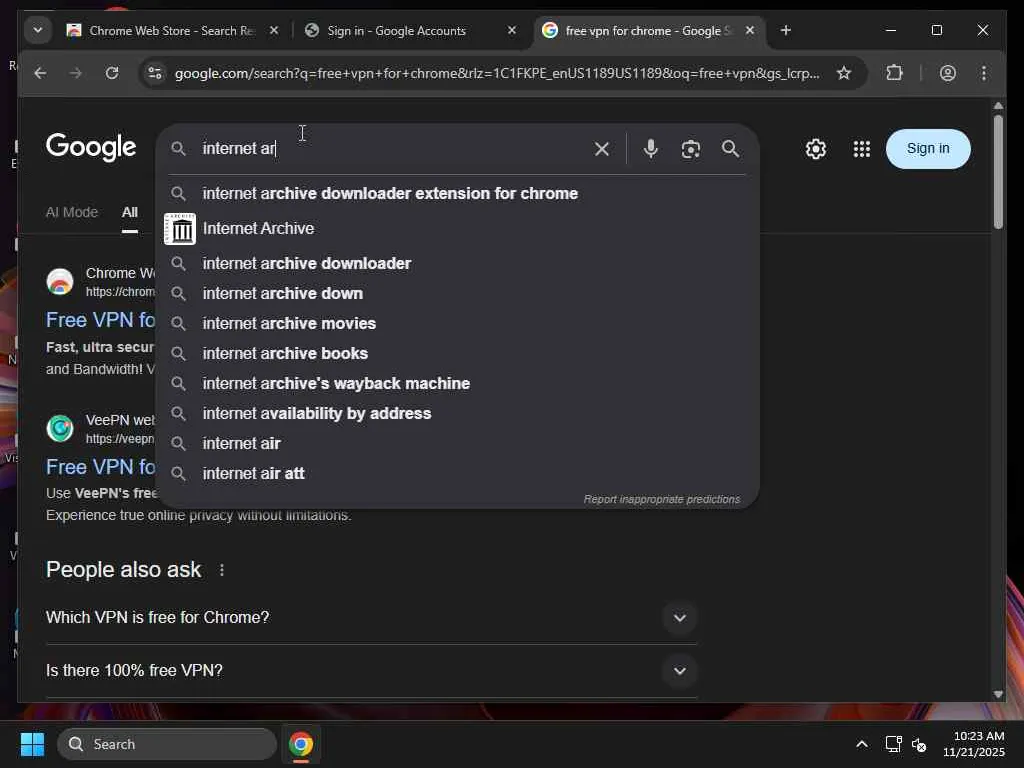Choose suggestion internet archive downloader
Screen dimensions: 1024x768
[x=457, y=263]
